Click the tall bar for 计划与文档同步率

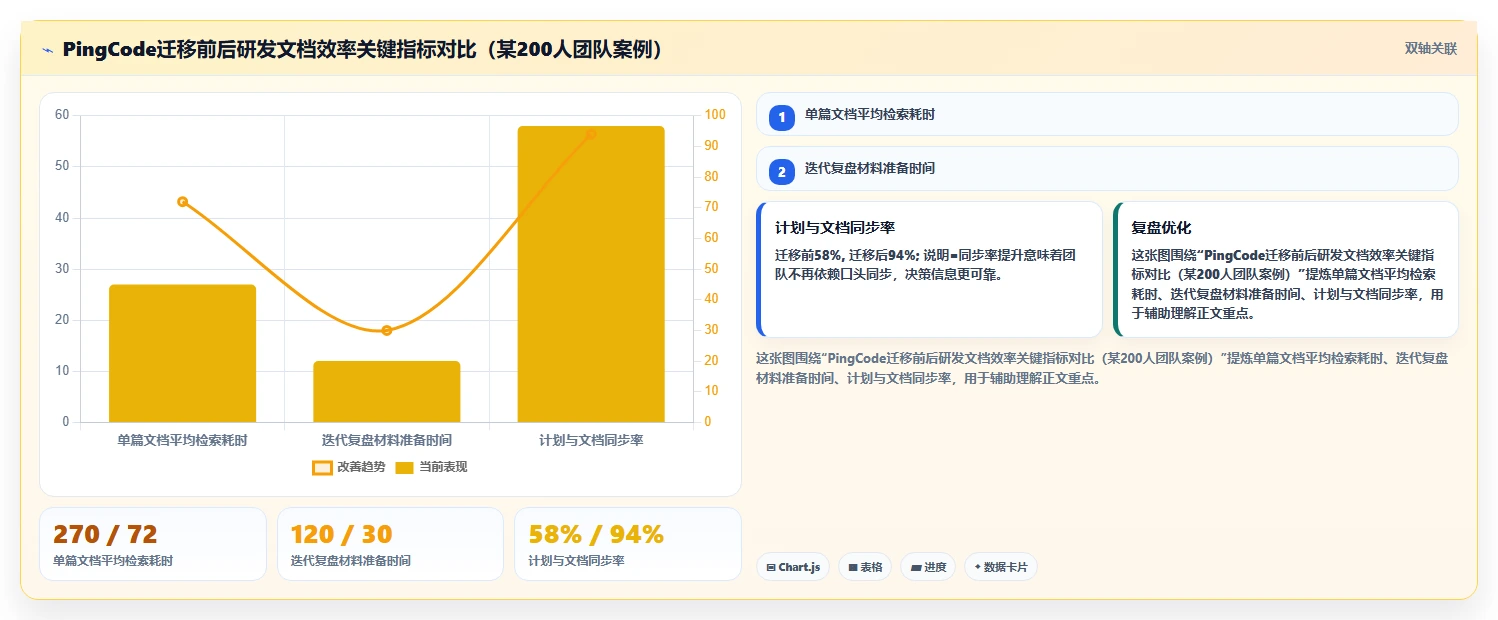[591, 274]
